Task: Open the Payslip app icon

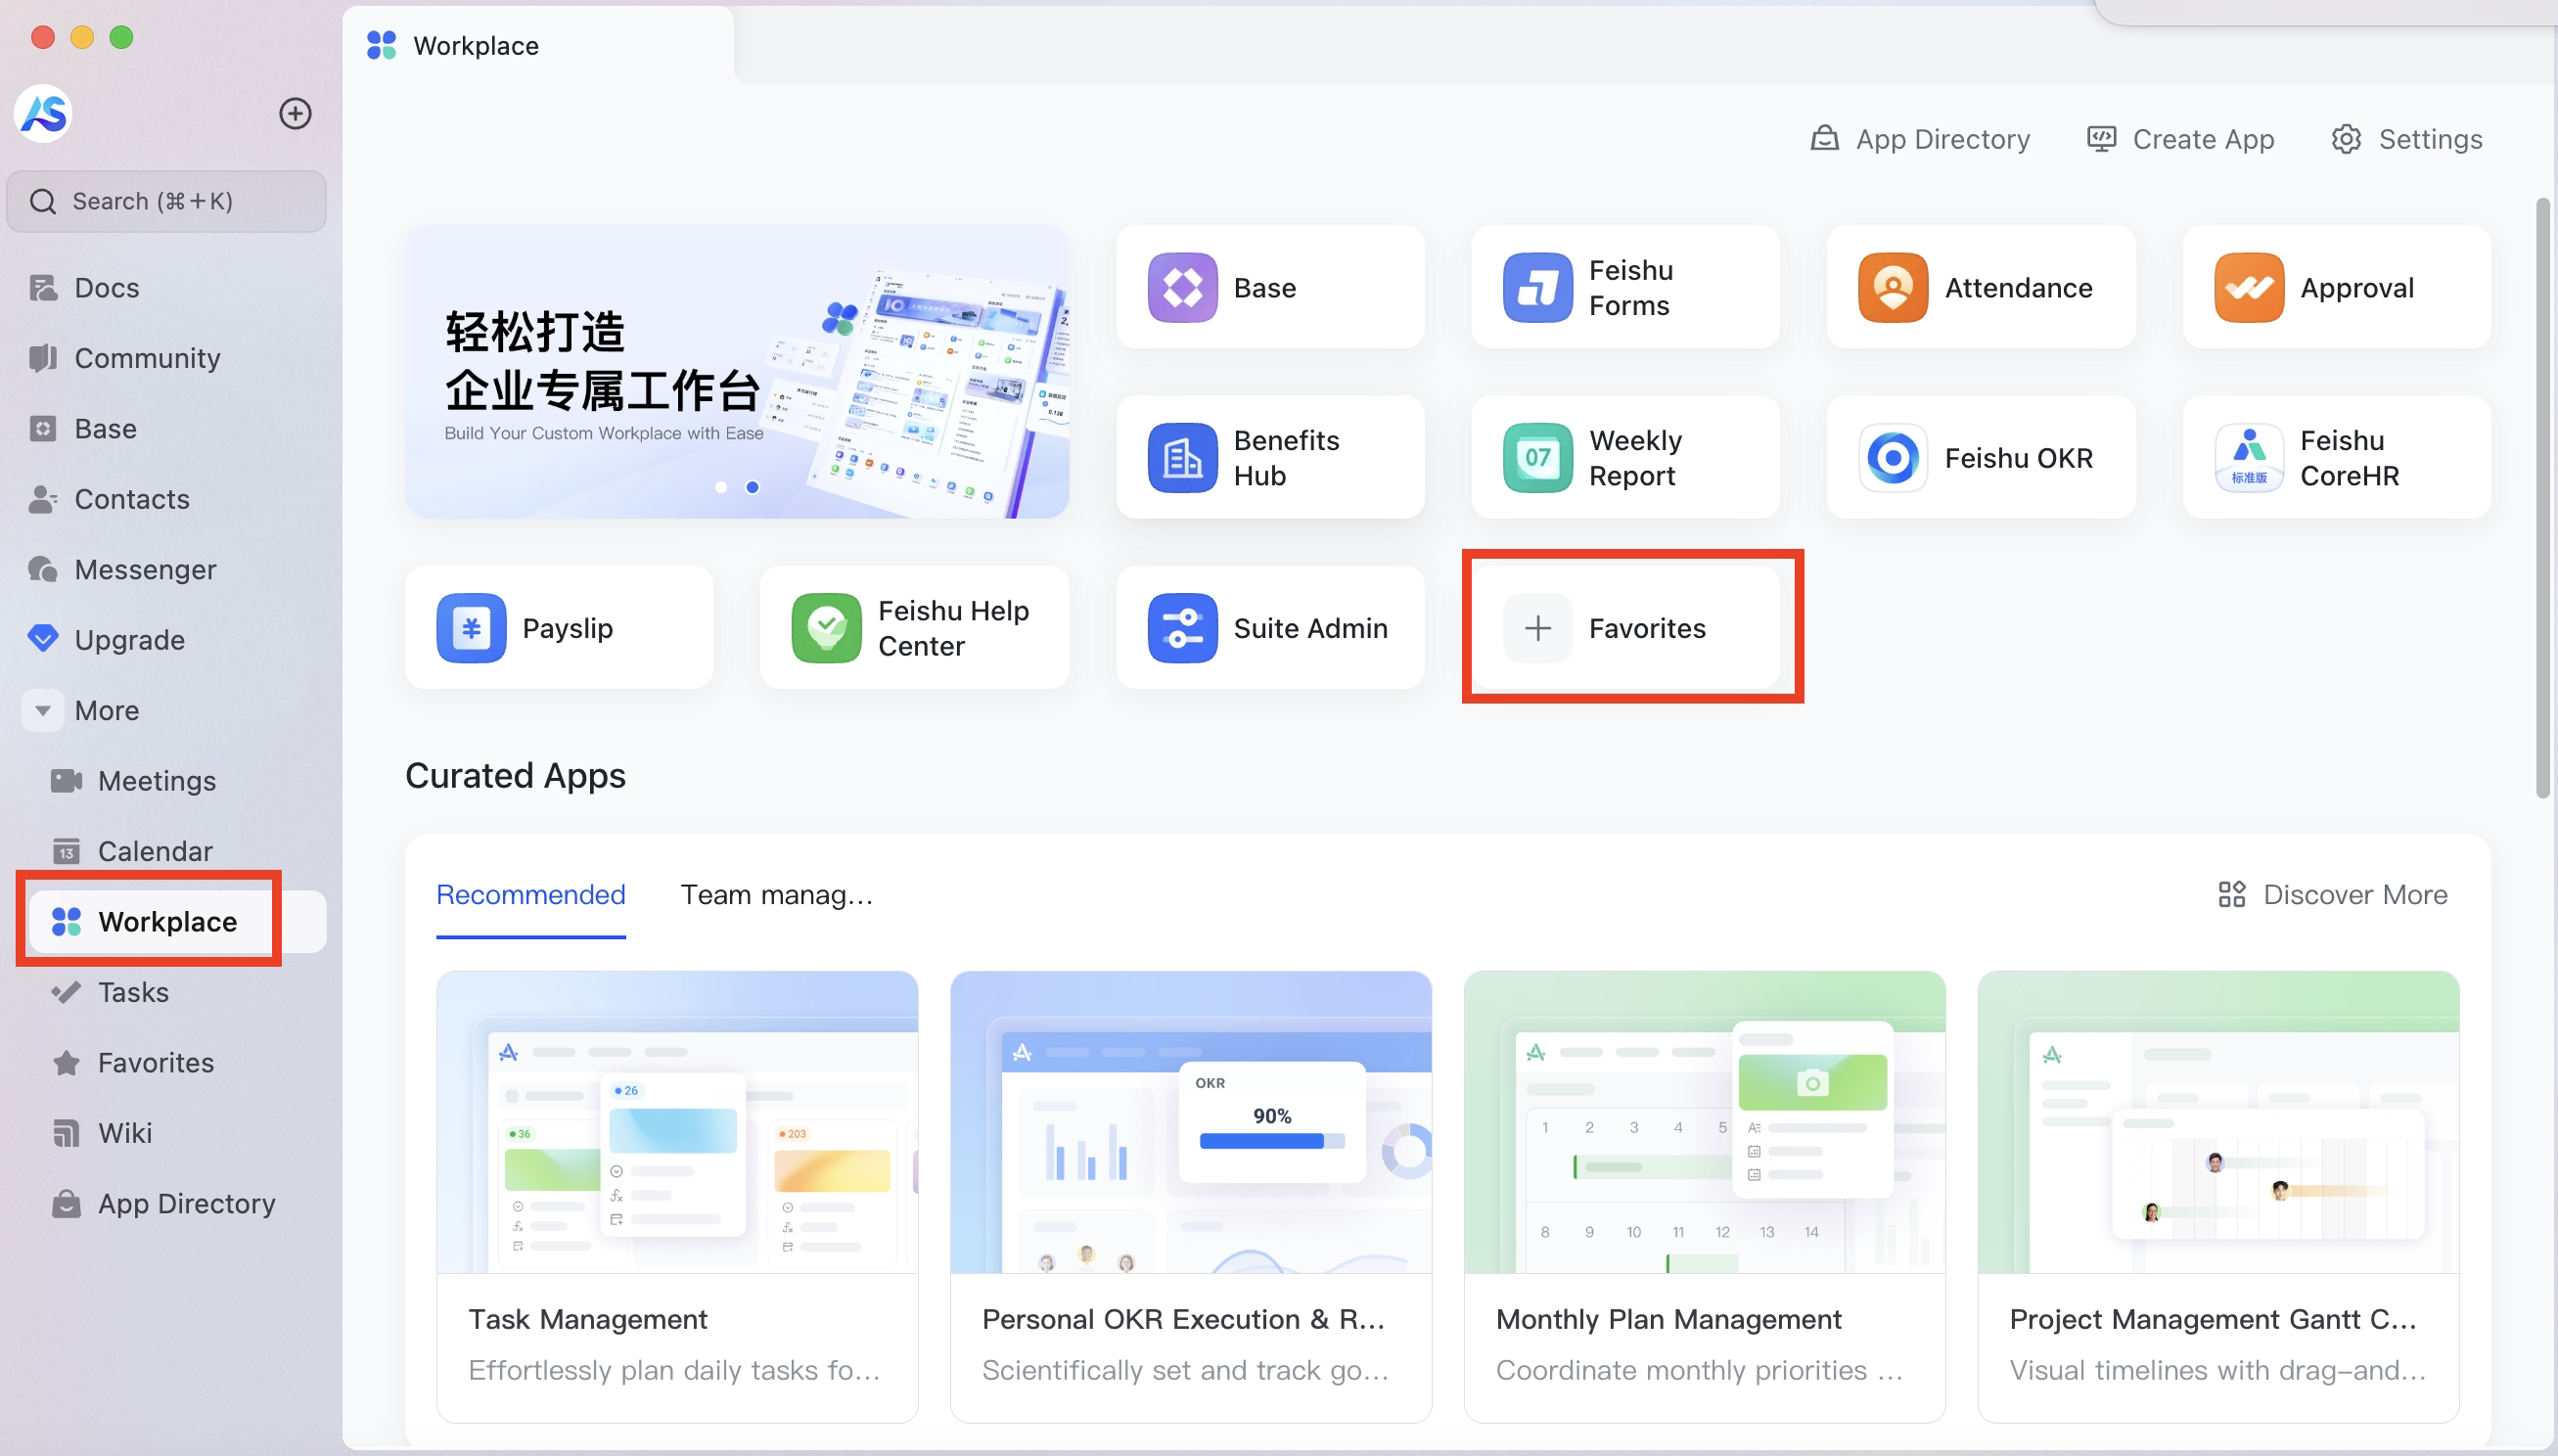Action: (471, 628)
